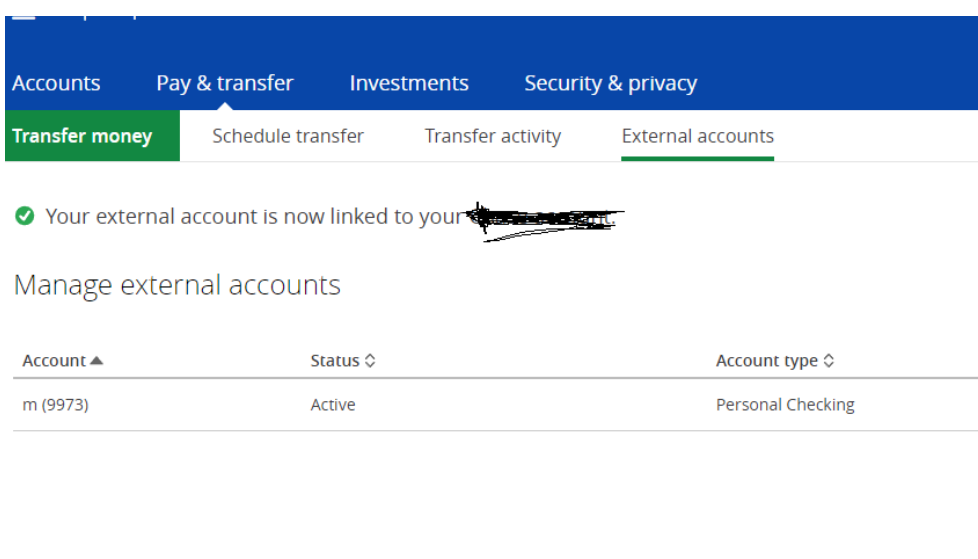Click the Personal Checking account type cell

785,405
